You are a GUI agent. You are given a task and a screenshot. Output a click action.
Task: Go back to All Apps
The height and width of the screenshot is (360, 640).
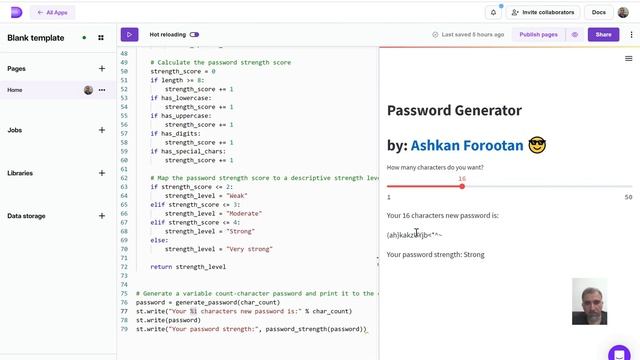52,13
